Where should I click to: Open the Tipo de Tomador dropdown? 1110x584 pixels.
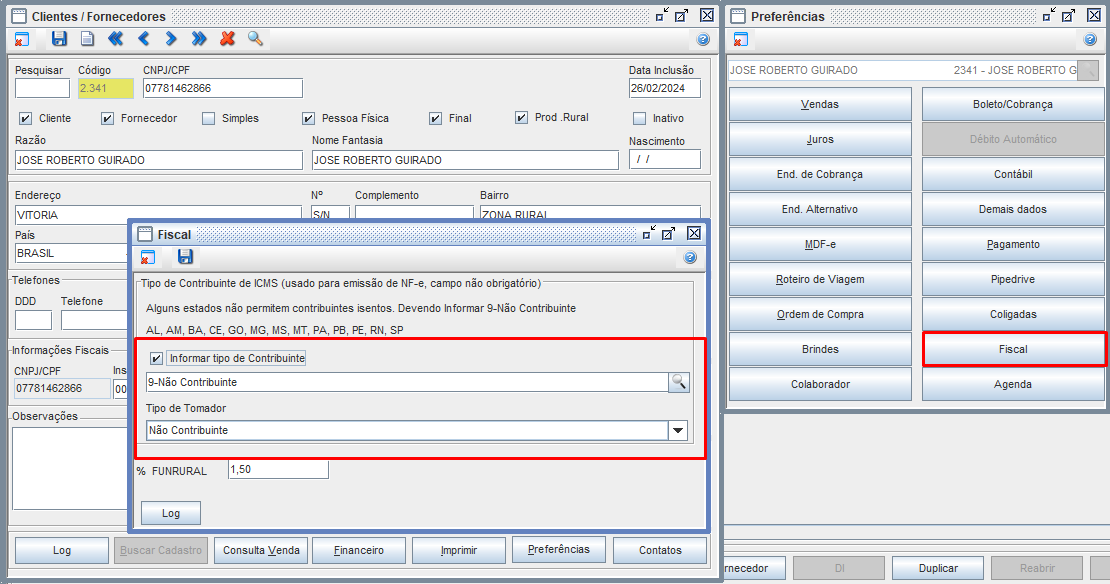(x=678, y=430)
